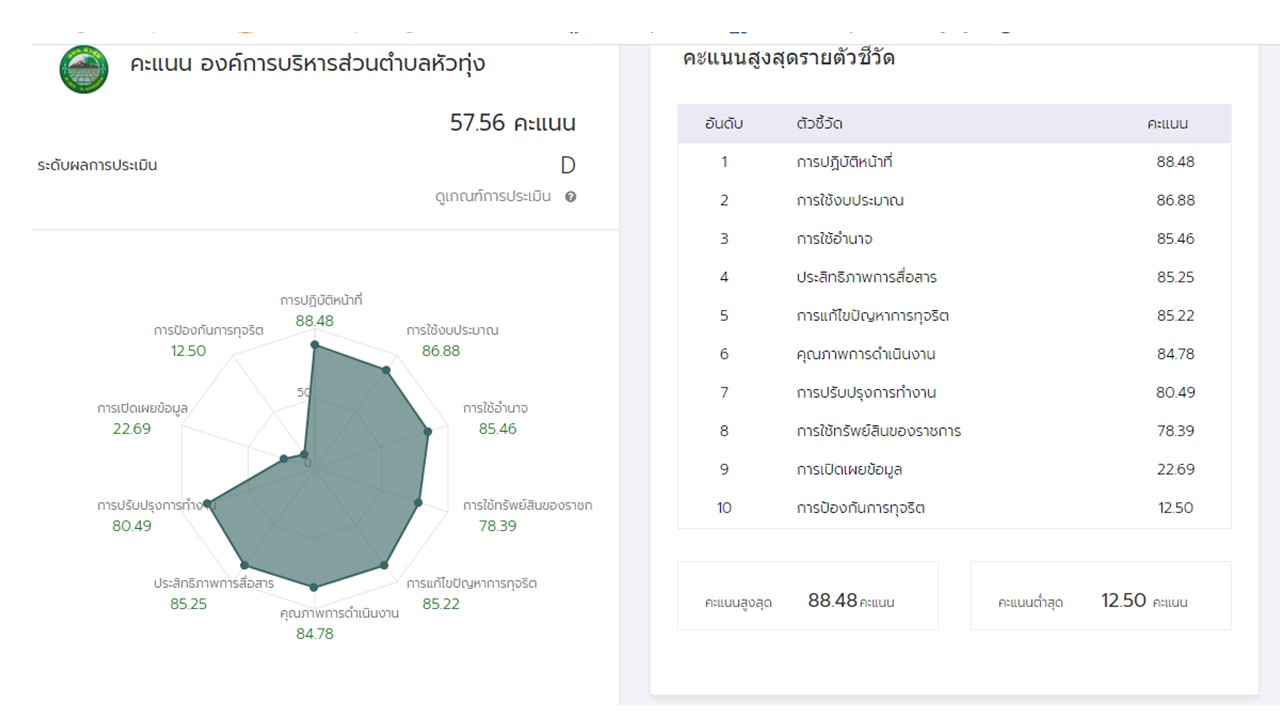Click radar label ประสิทธิภาพการสื่อสาร
This screenshot has height=720, width=1280.
click(214, 583)
